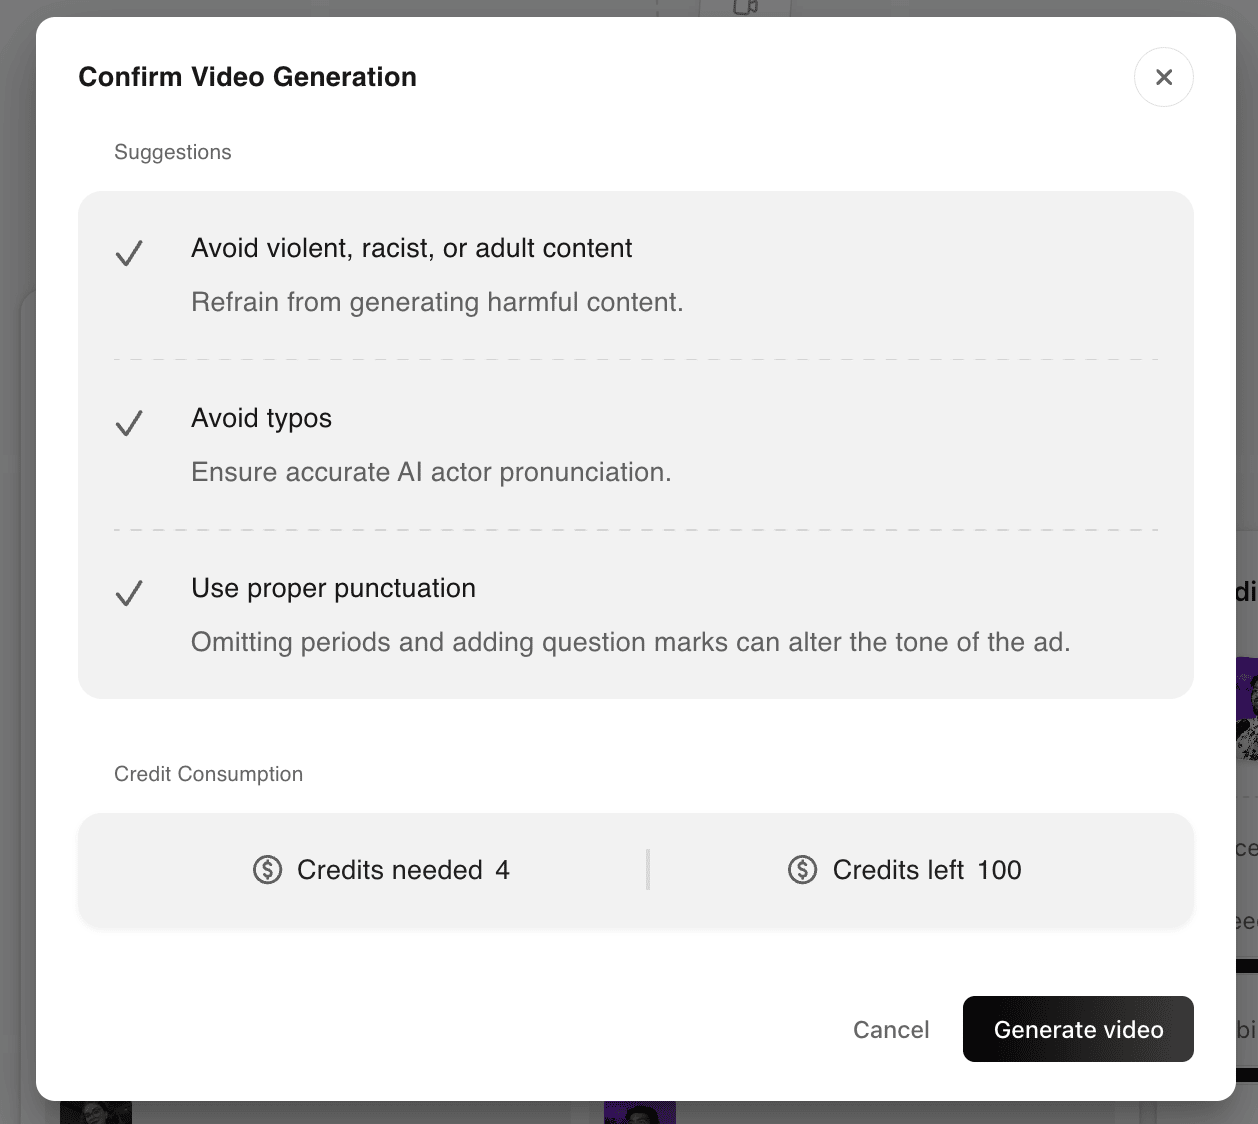Close the Confirm Video Generation dialog
Viewport: 1258px width, 1124px height.
[x=1163, y=77]
